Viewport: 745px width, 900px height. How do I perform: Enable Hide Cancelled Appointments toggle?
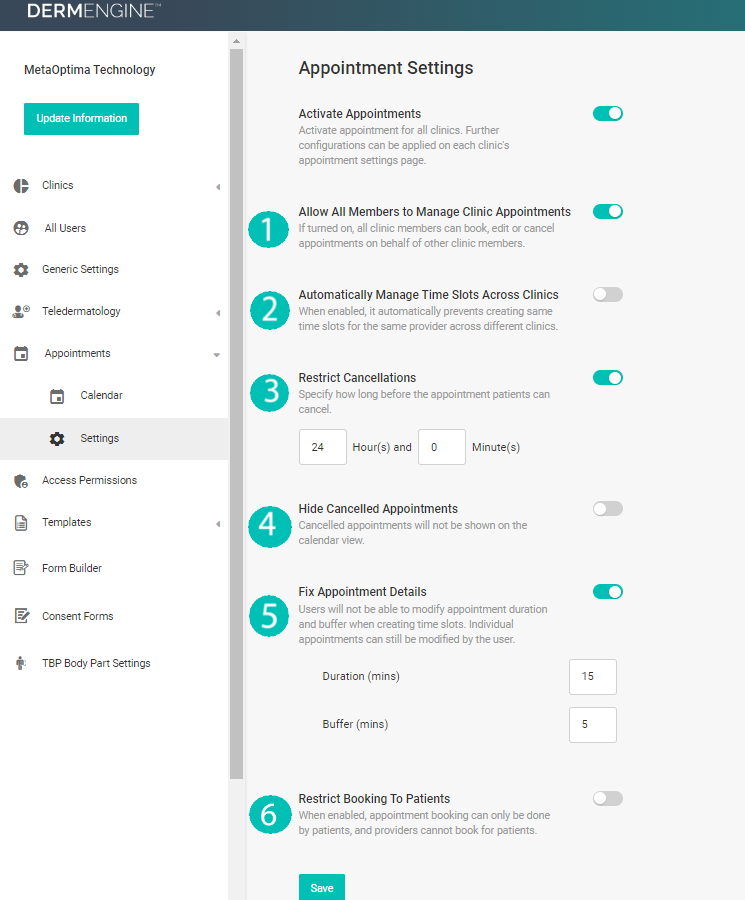608,509
